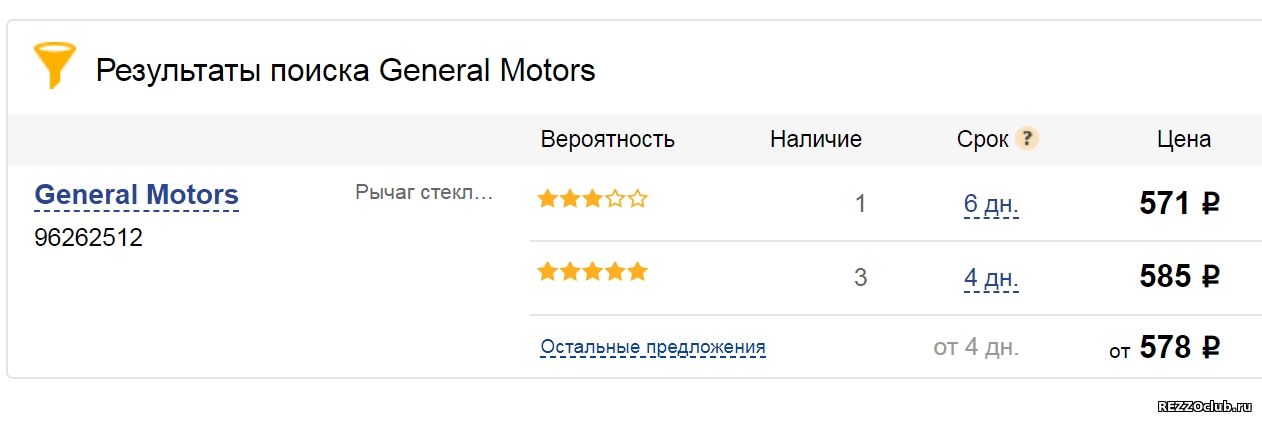Click the yellow funnel filter icon
This screenshot has height=422, width=1262.
(54, 65)
